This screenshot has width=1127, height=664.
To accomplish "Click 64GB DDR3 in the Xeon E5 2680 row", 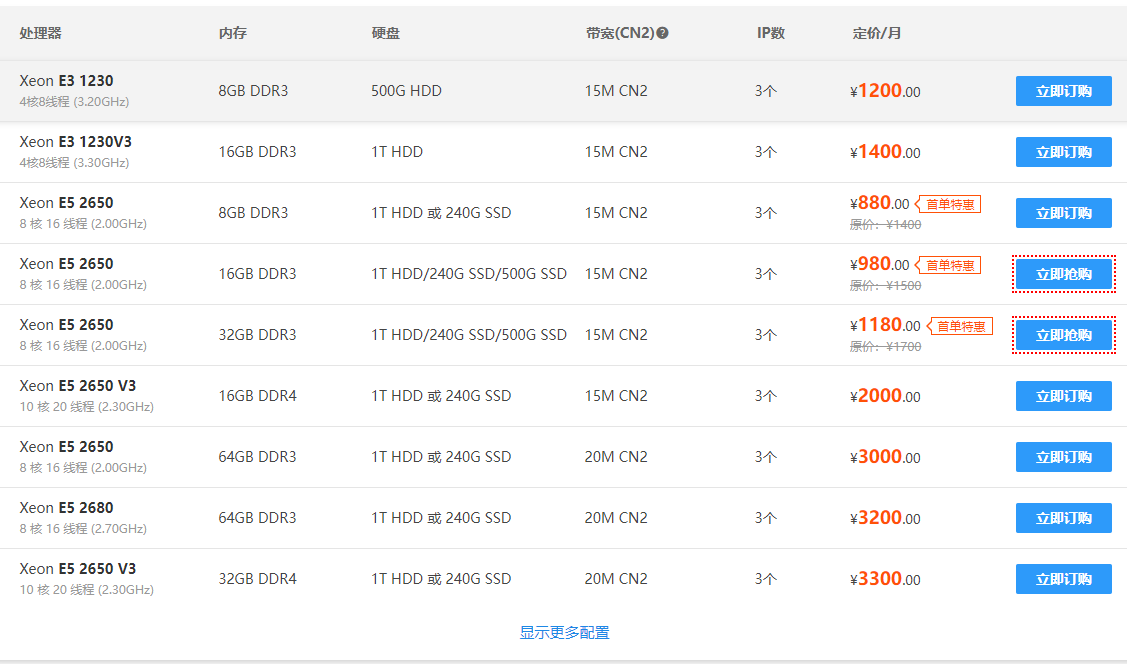I will 257,519.
